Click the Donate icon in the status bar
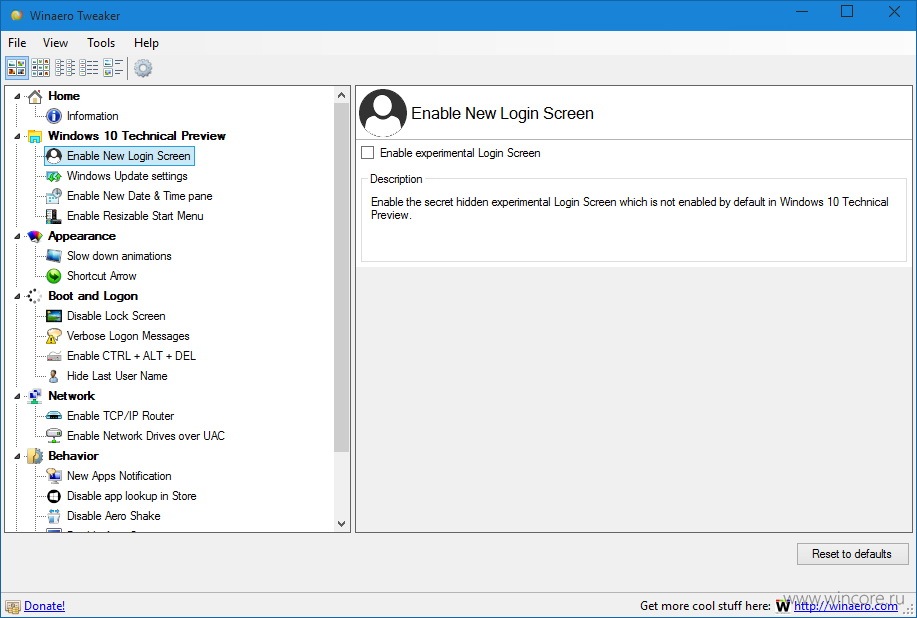 (12, 606)
